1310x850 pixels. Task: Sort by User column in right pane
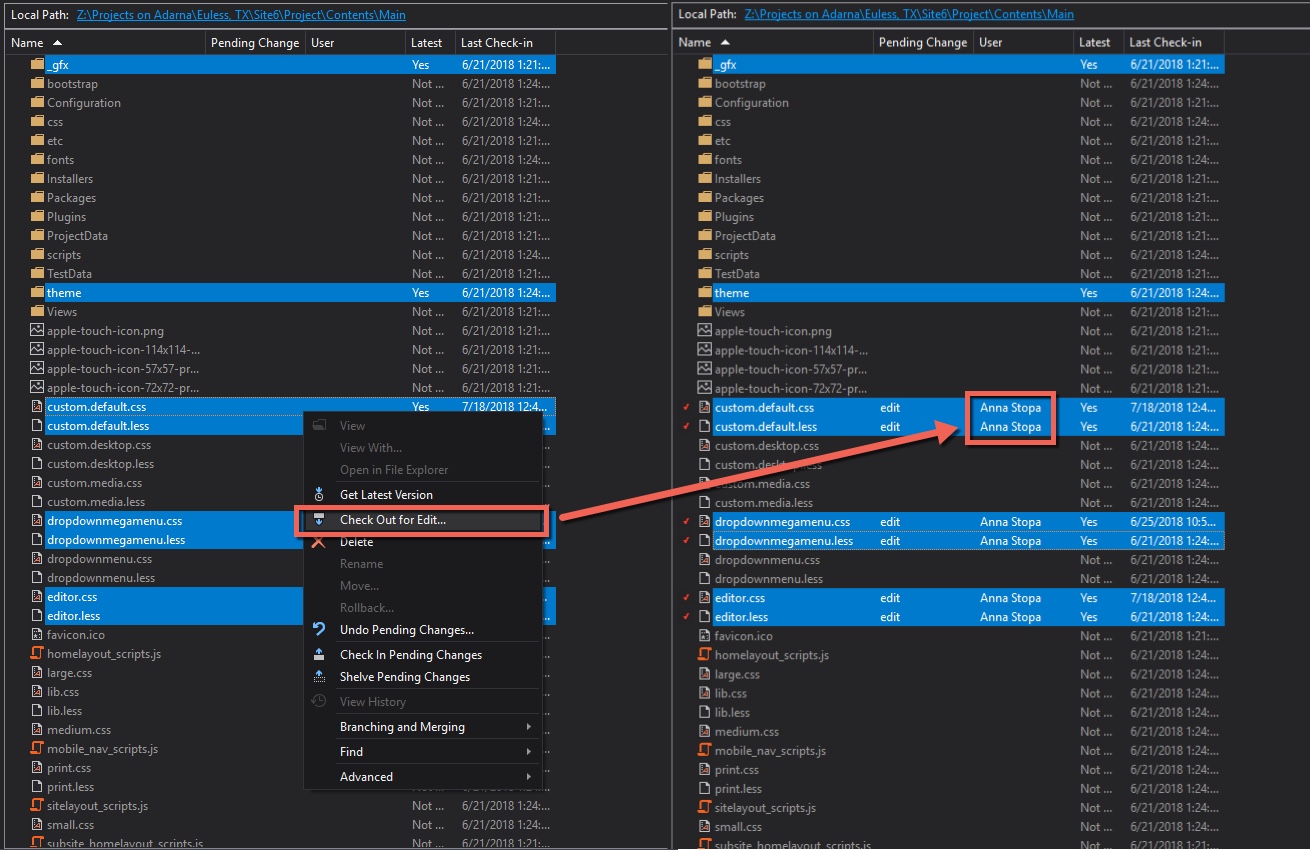(1024, 43)
